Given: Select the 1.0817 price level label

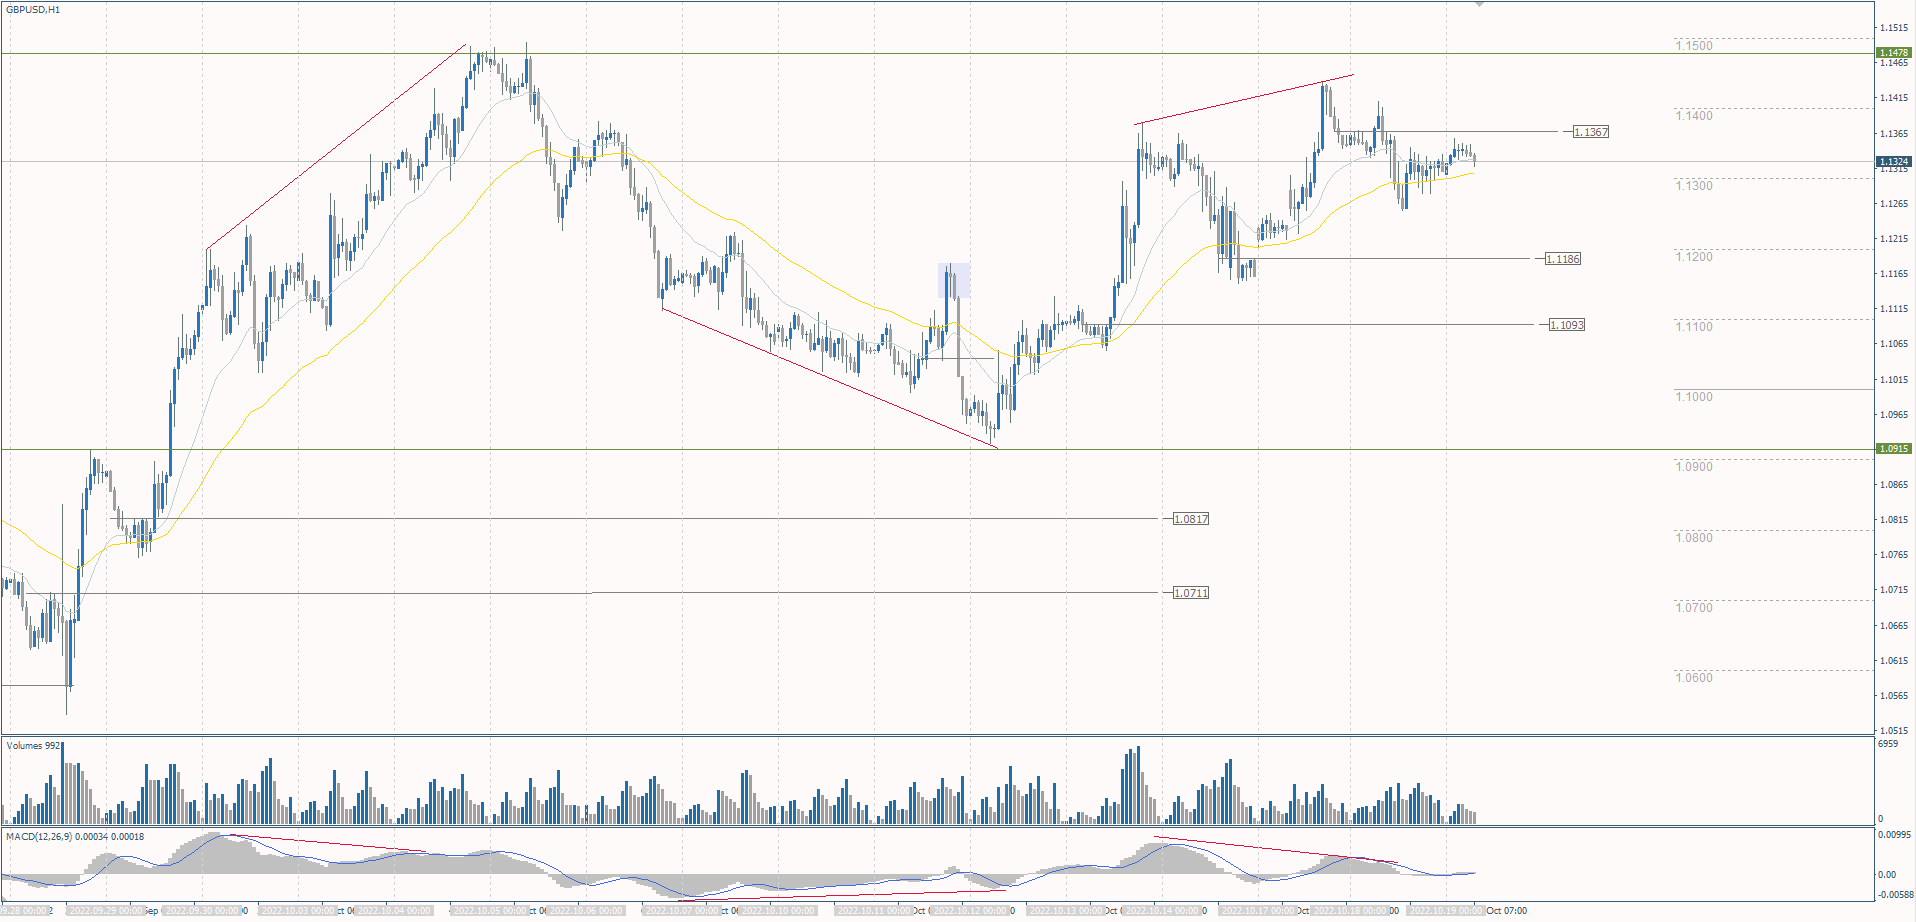Looking at the screenshot, I should click(1190, 519).
